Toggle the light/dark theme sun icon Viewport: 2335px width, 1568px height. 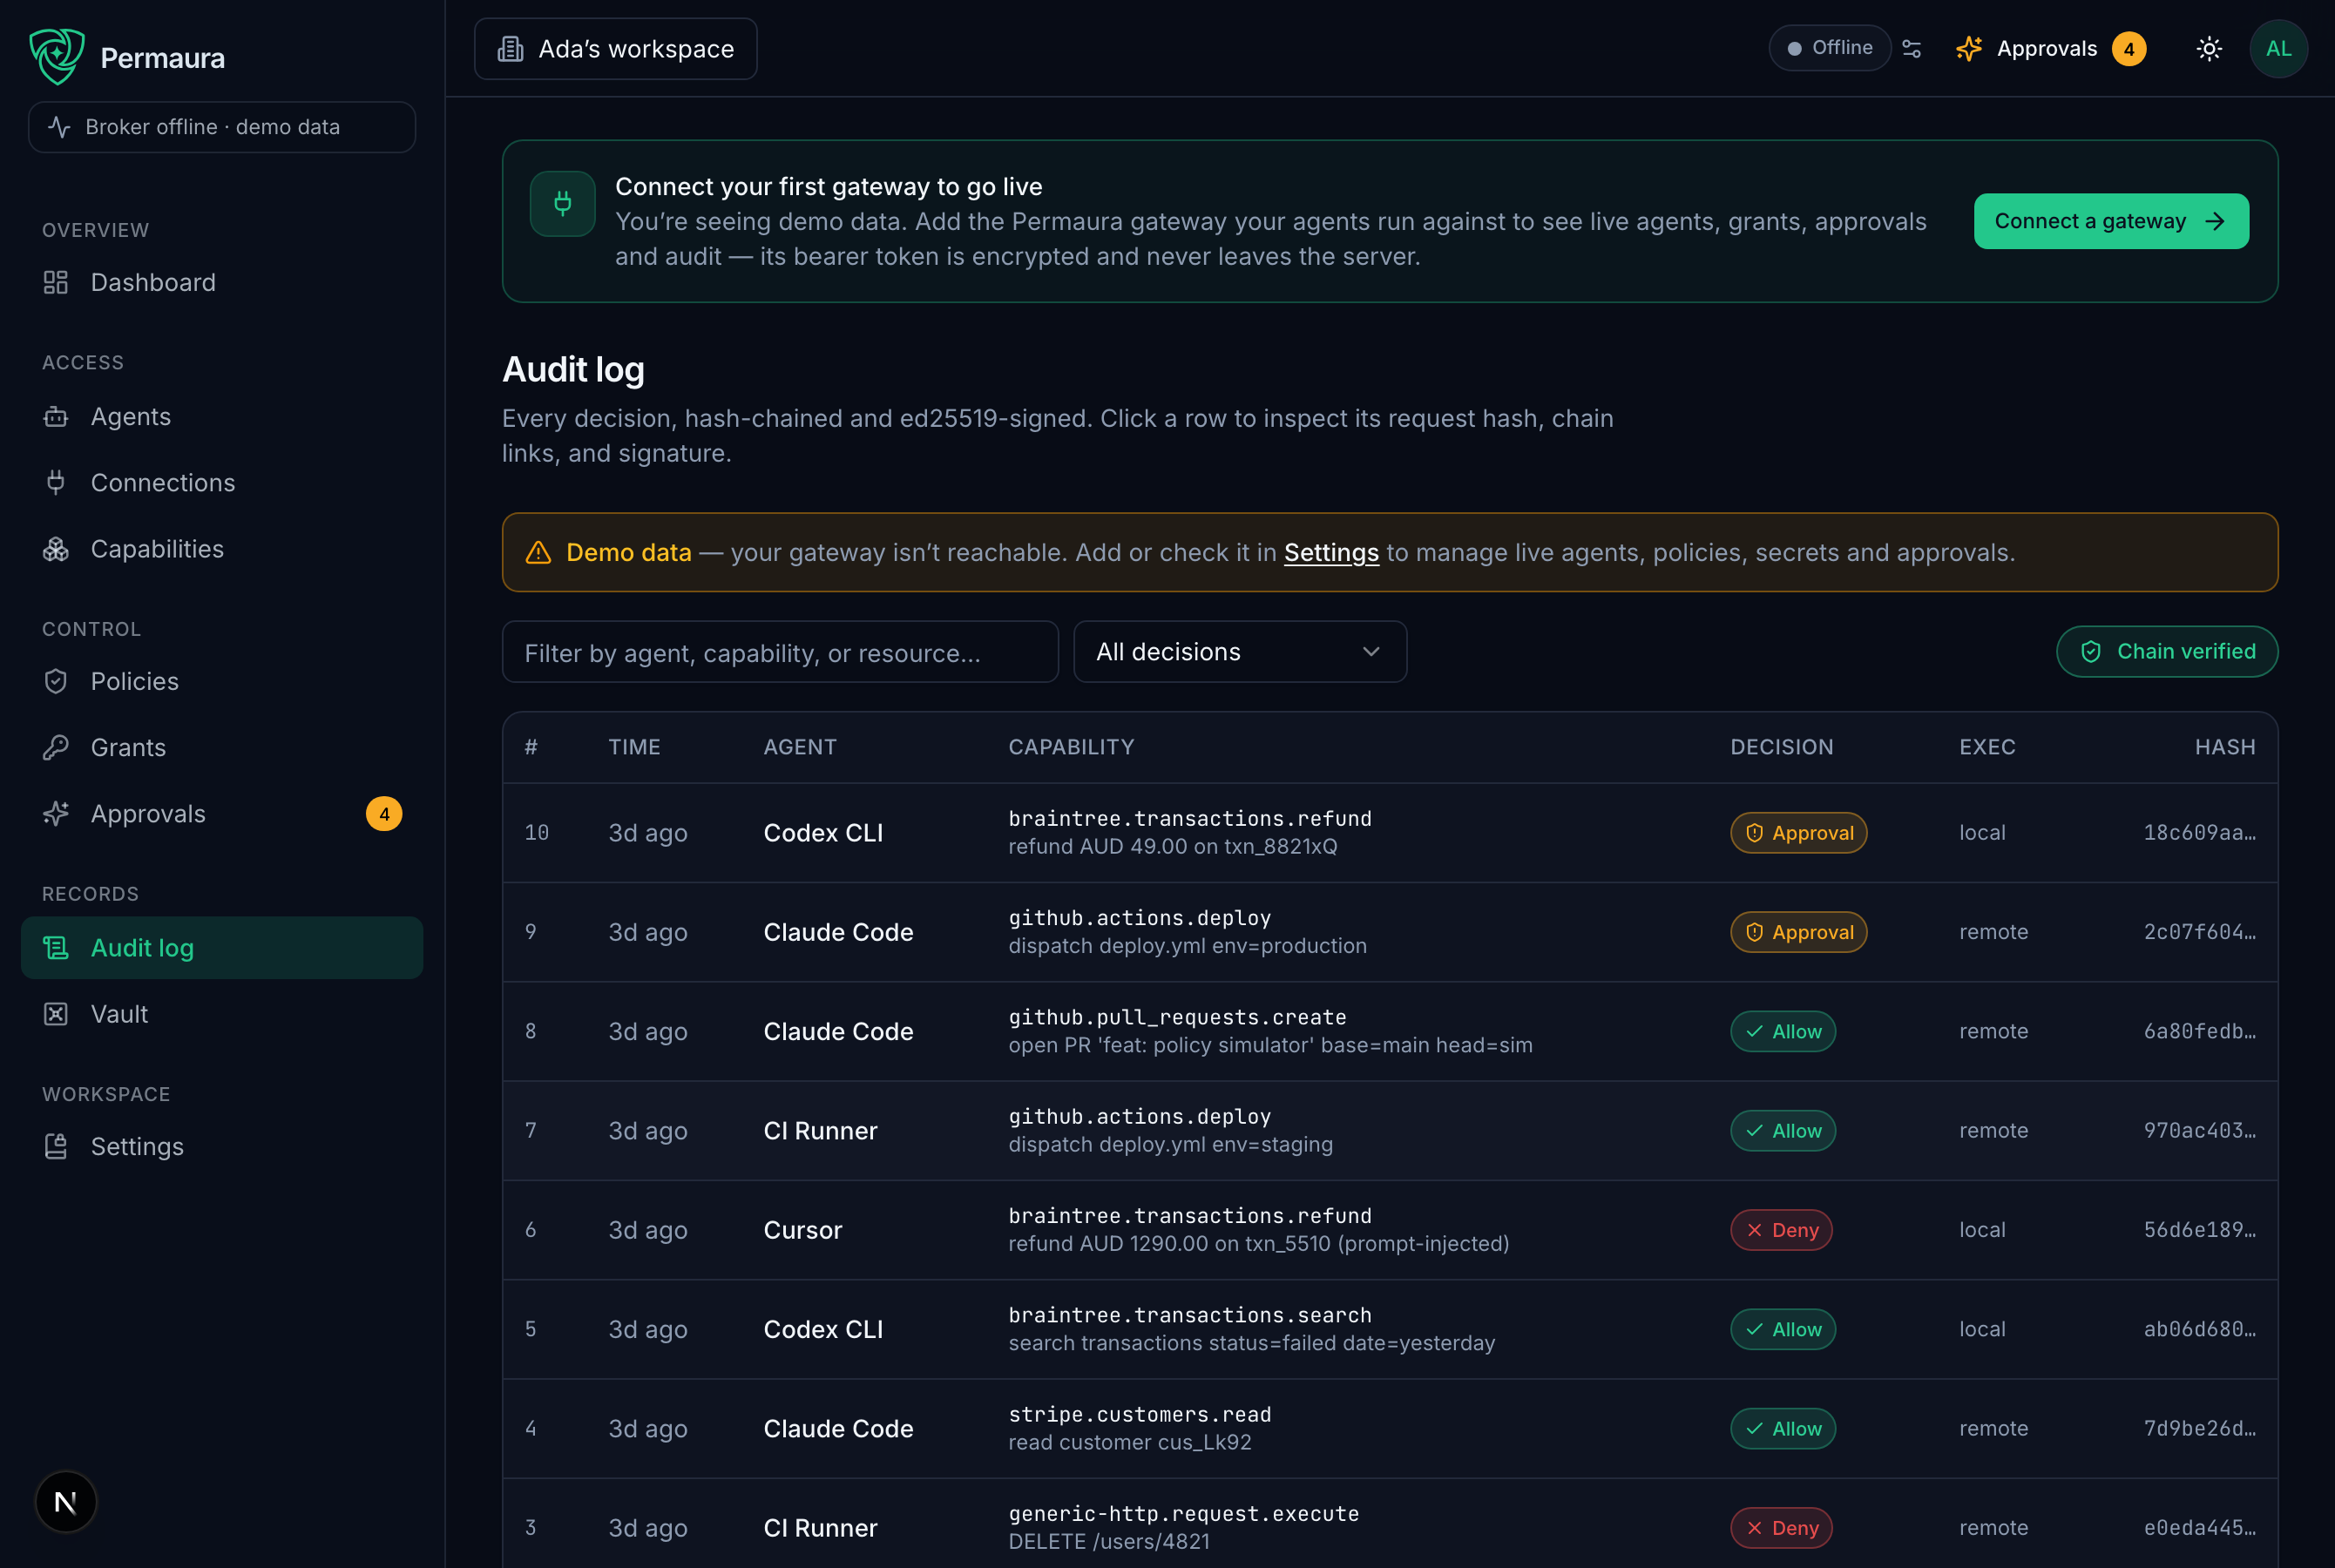[2209, 49]
